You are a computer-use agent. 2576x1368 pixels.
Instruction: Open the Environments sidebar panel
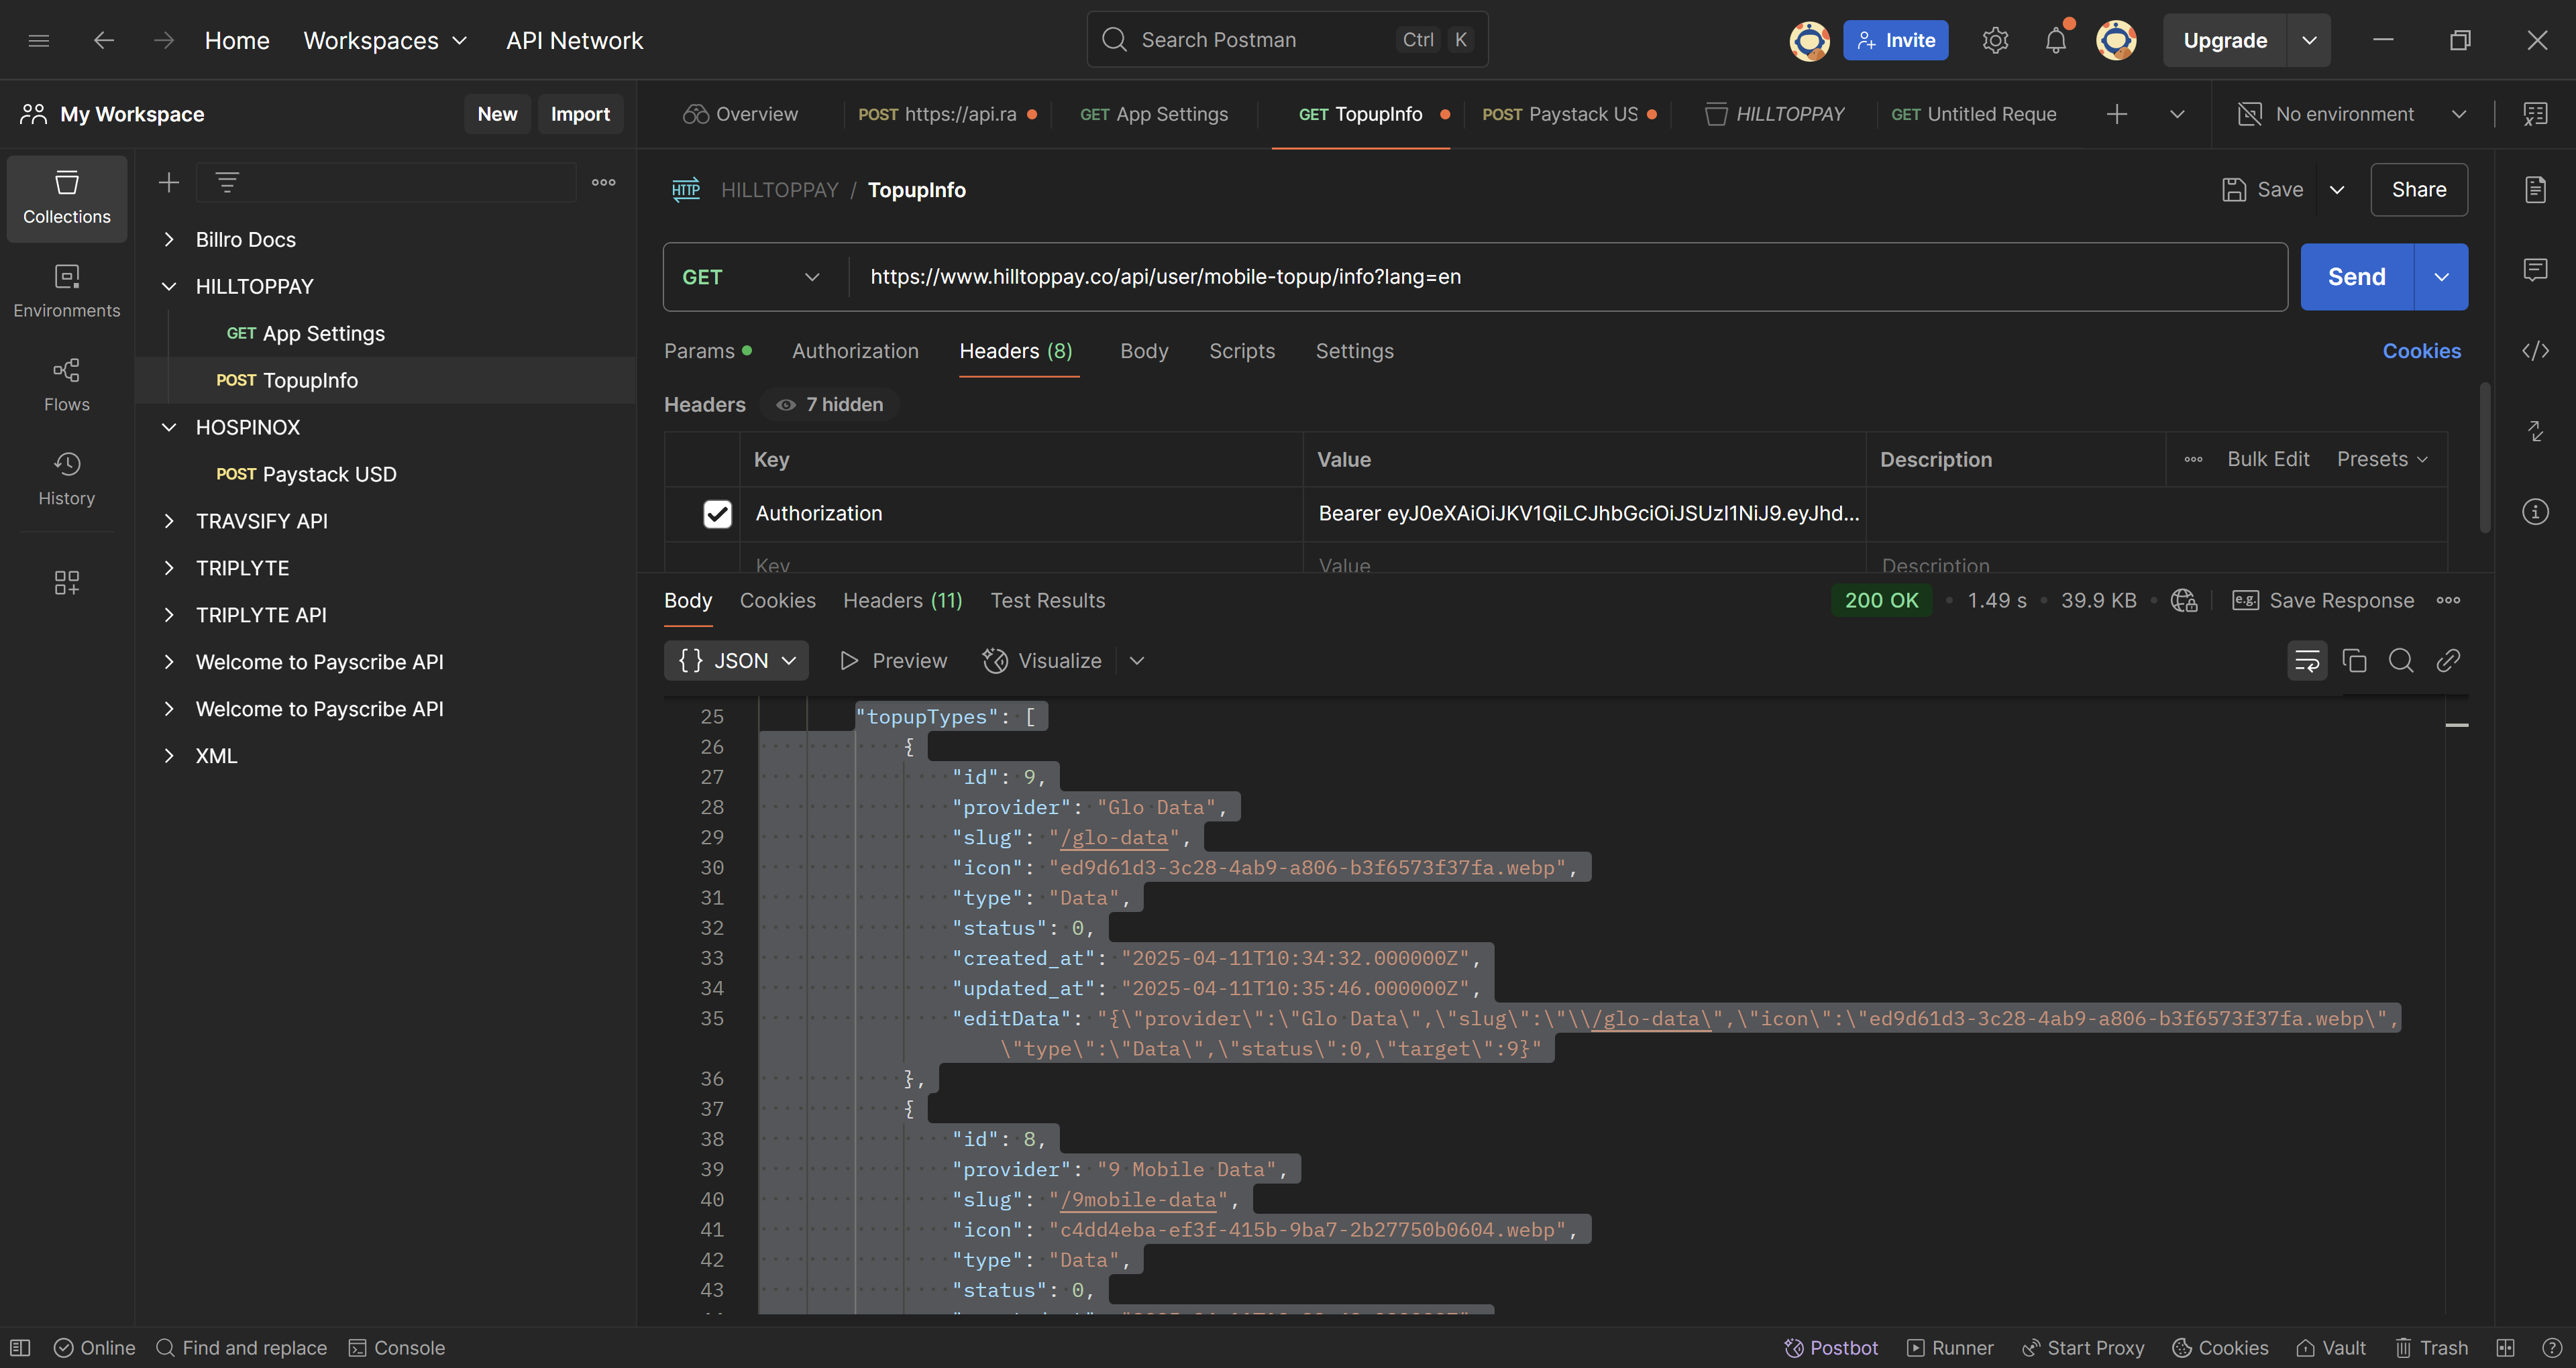tap(66, 290)
